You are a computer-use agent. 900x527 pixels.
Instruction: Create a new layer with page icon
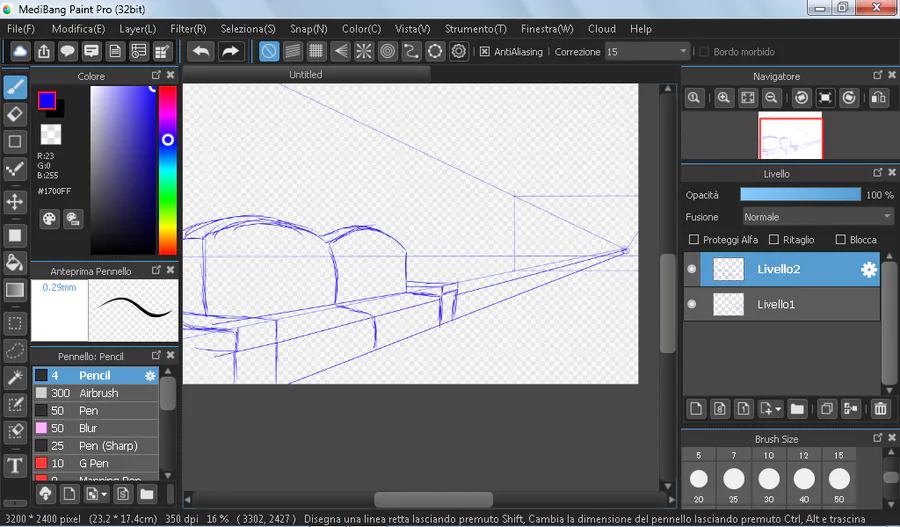[x=696, y=409]
